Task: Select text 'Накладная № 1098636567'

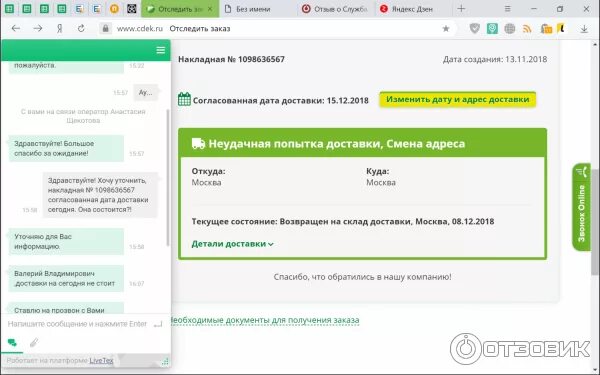Action: 232,59
